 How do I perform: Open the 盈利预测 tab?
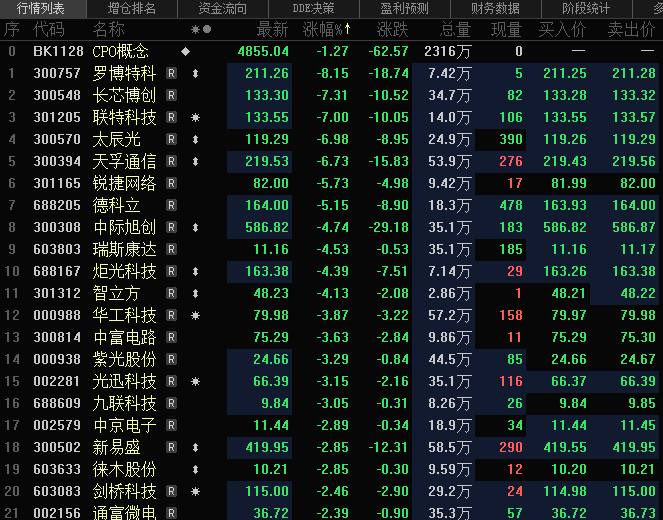pos(403,8)
